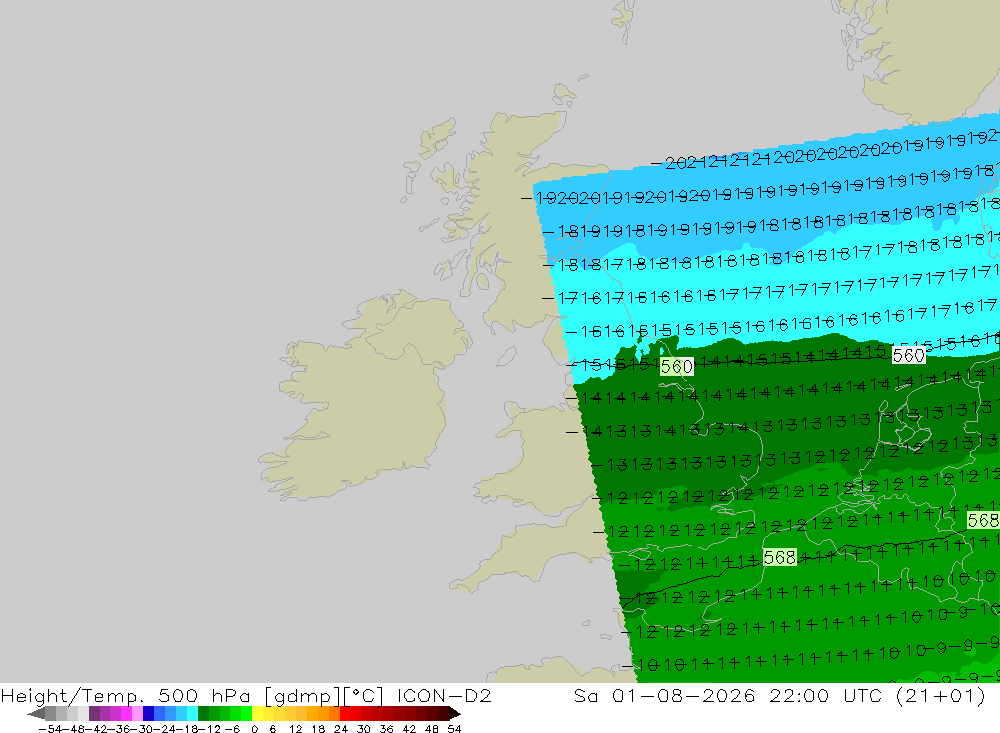Viewport: 1000px width, 733px height.
Task: Click the 560 contour label with white background
Action: coord(908,355)
